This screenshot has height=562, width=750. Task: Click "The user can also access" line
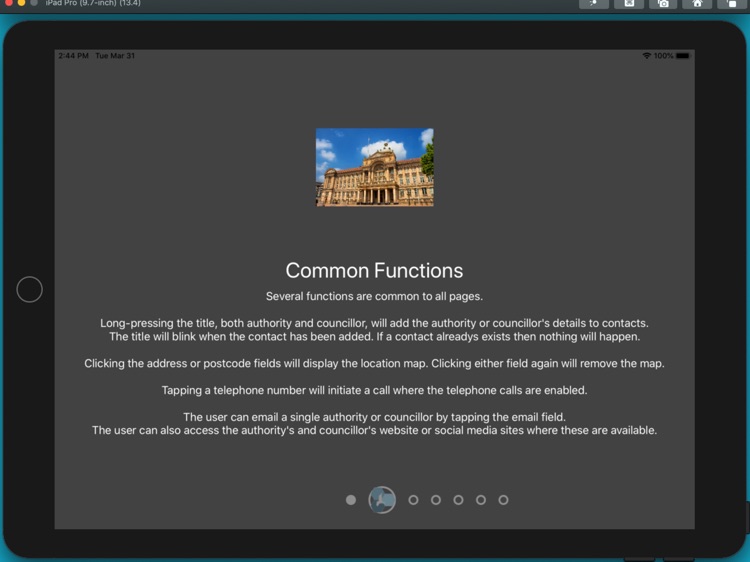[x=374, y=430]
